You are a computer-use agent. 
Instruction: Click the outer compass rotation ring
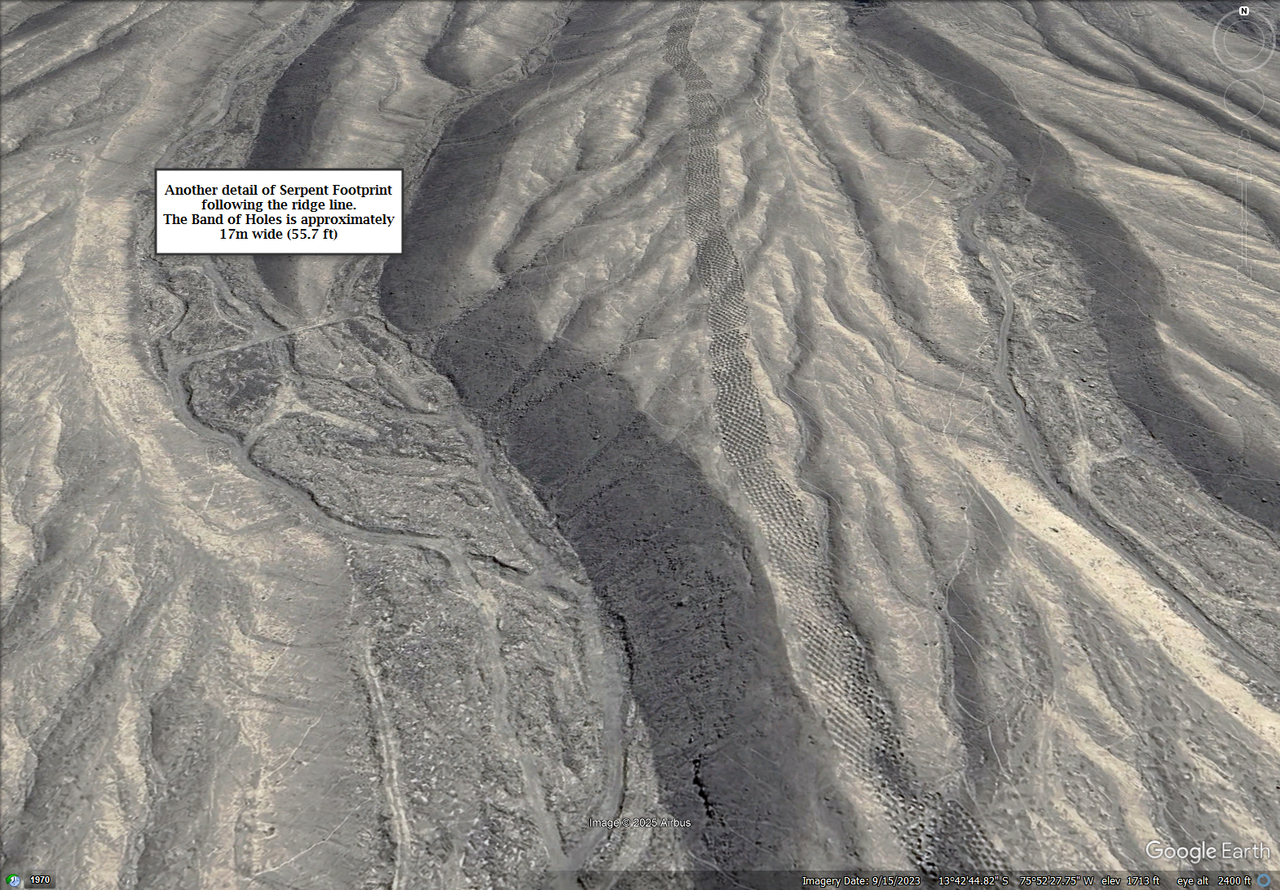pyautogui.click(x=1215, y=40)
